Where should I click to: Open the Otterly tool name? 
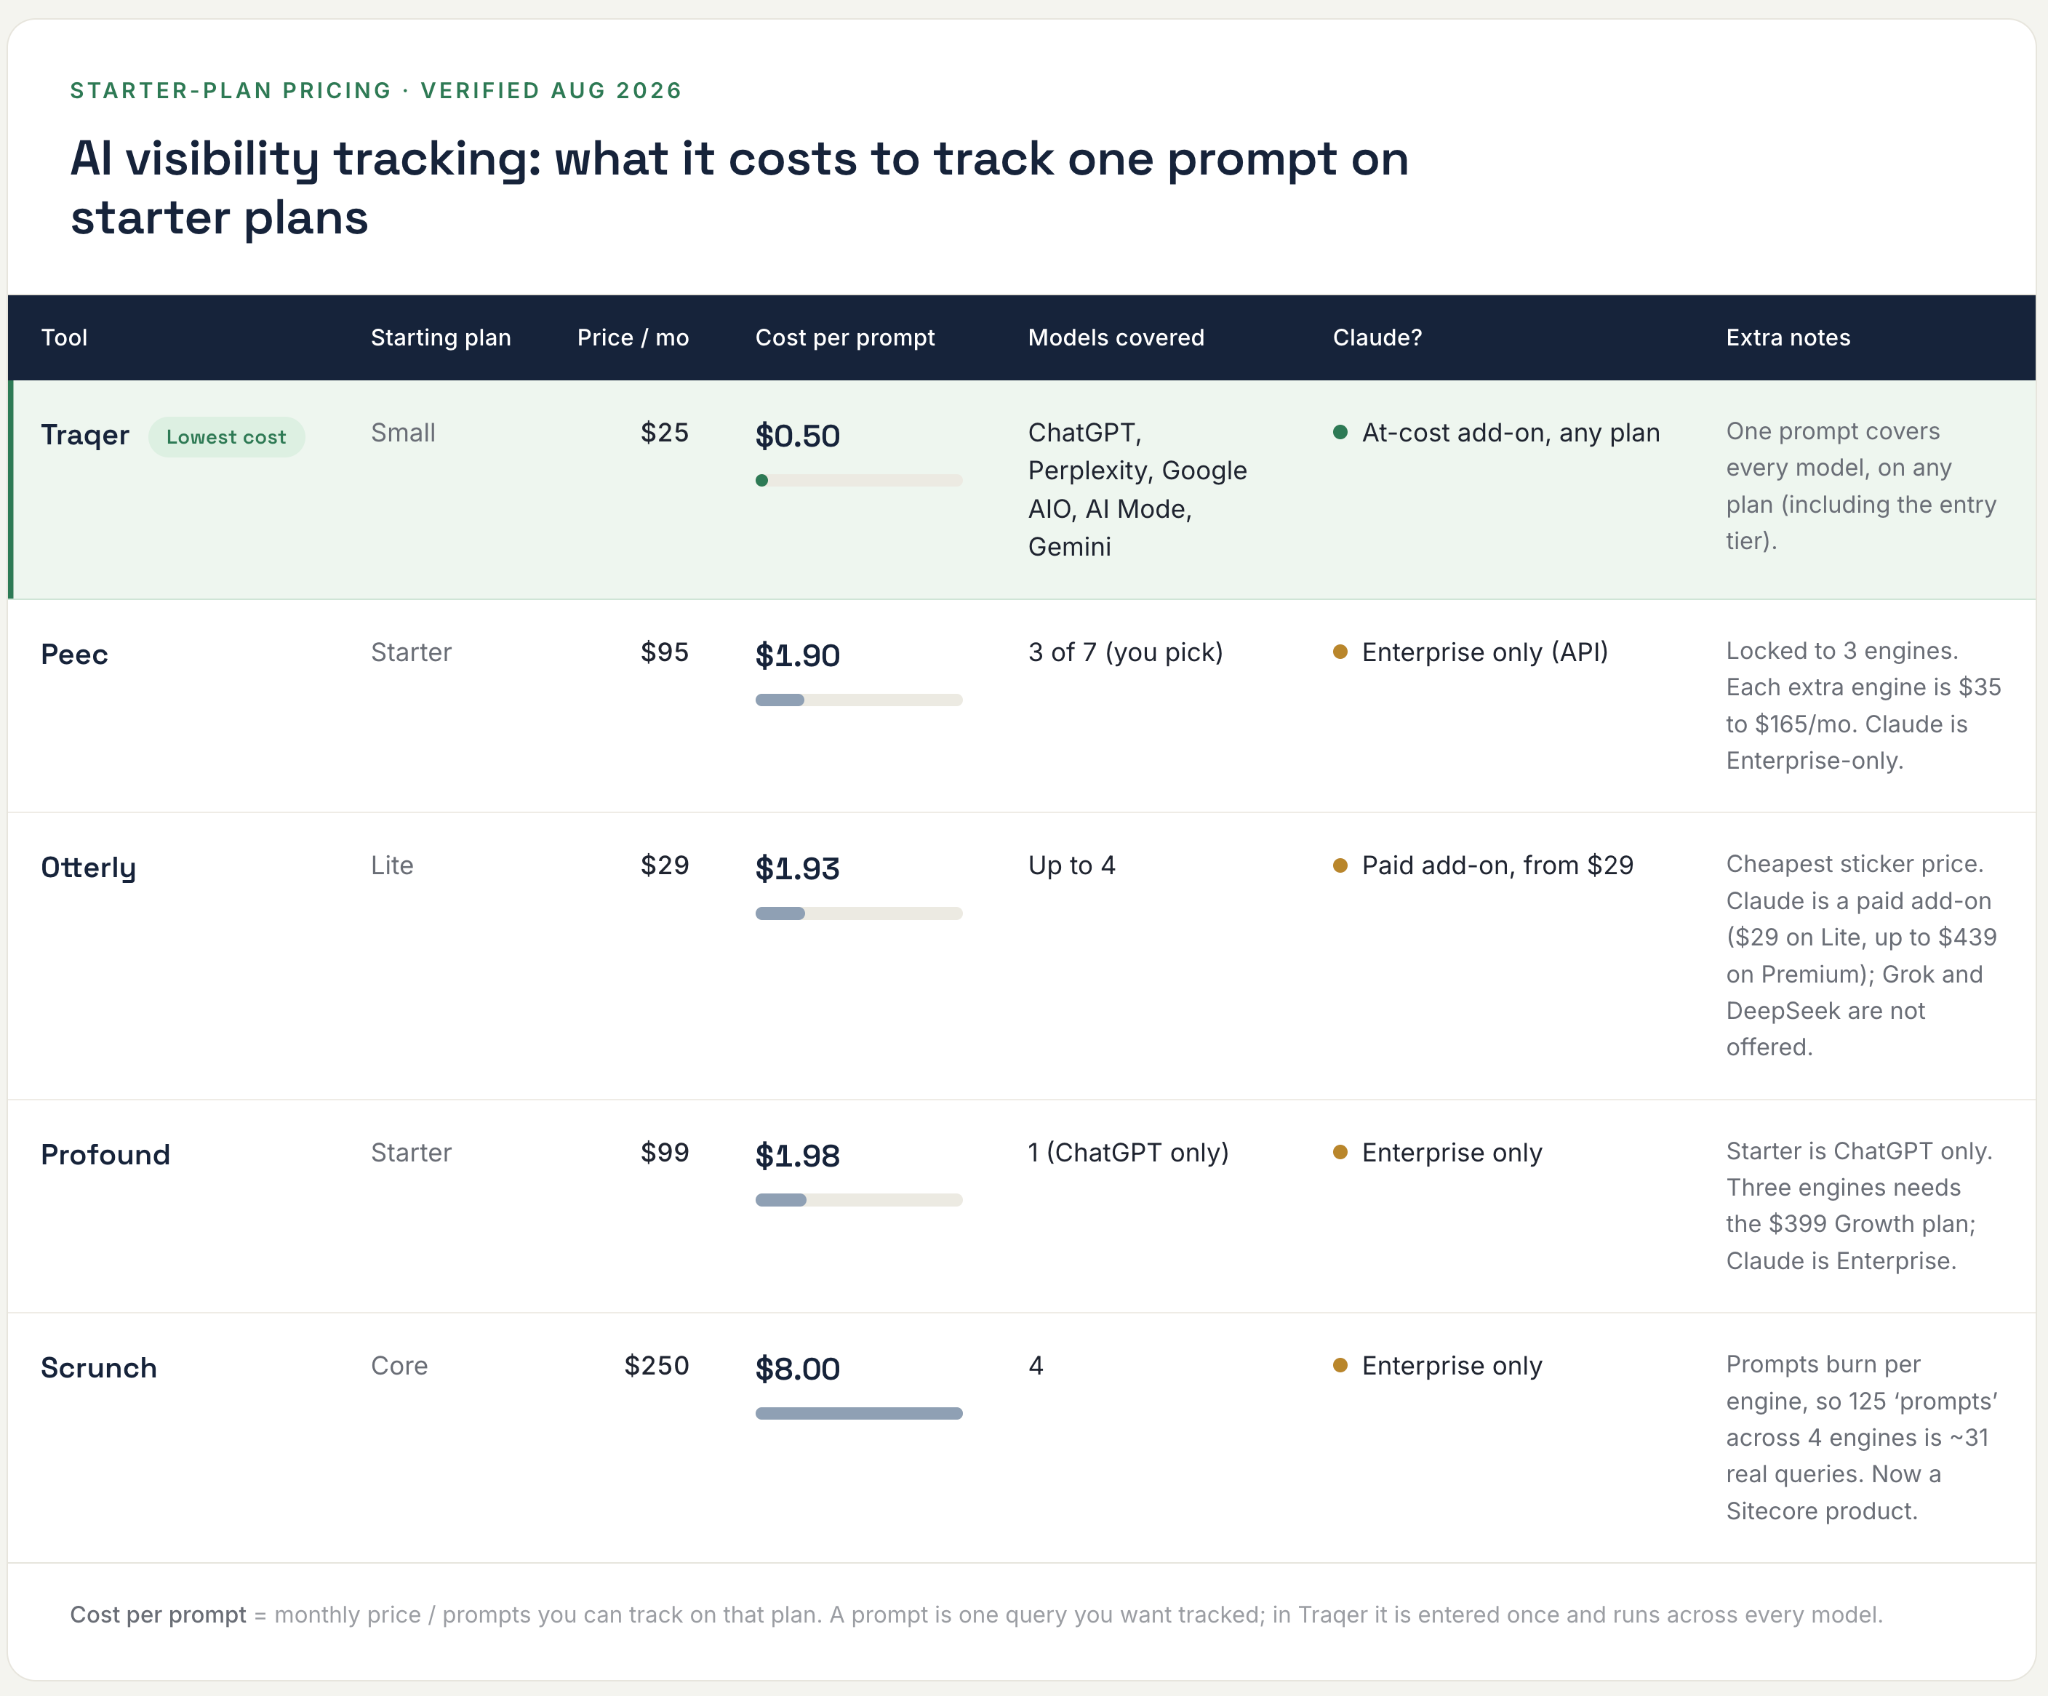88,867
